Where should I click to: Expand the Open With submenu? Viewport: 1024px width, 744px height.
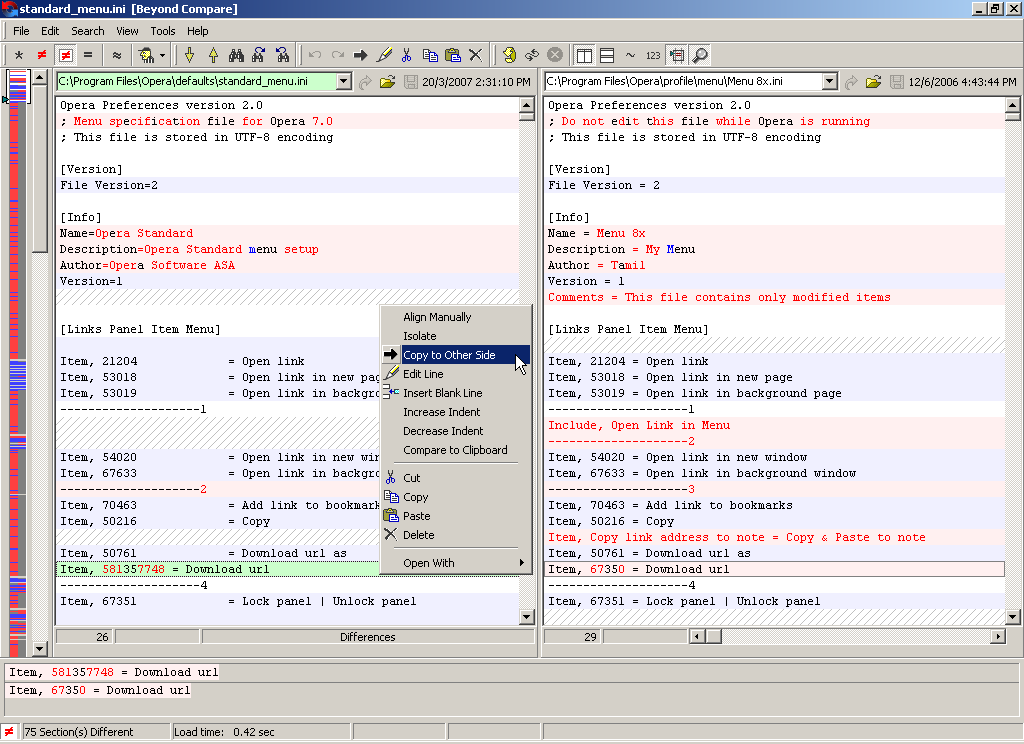tap(456, 562)
